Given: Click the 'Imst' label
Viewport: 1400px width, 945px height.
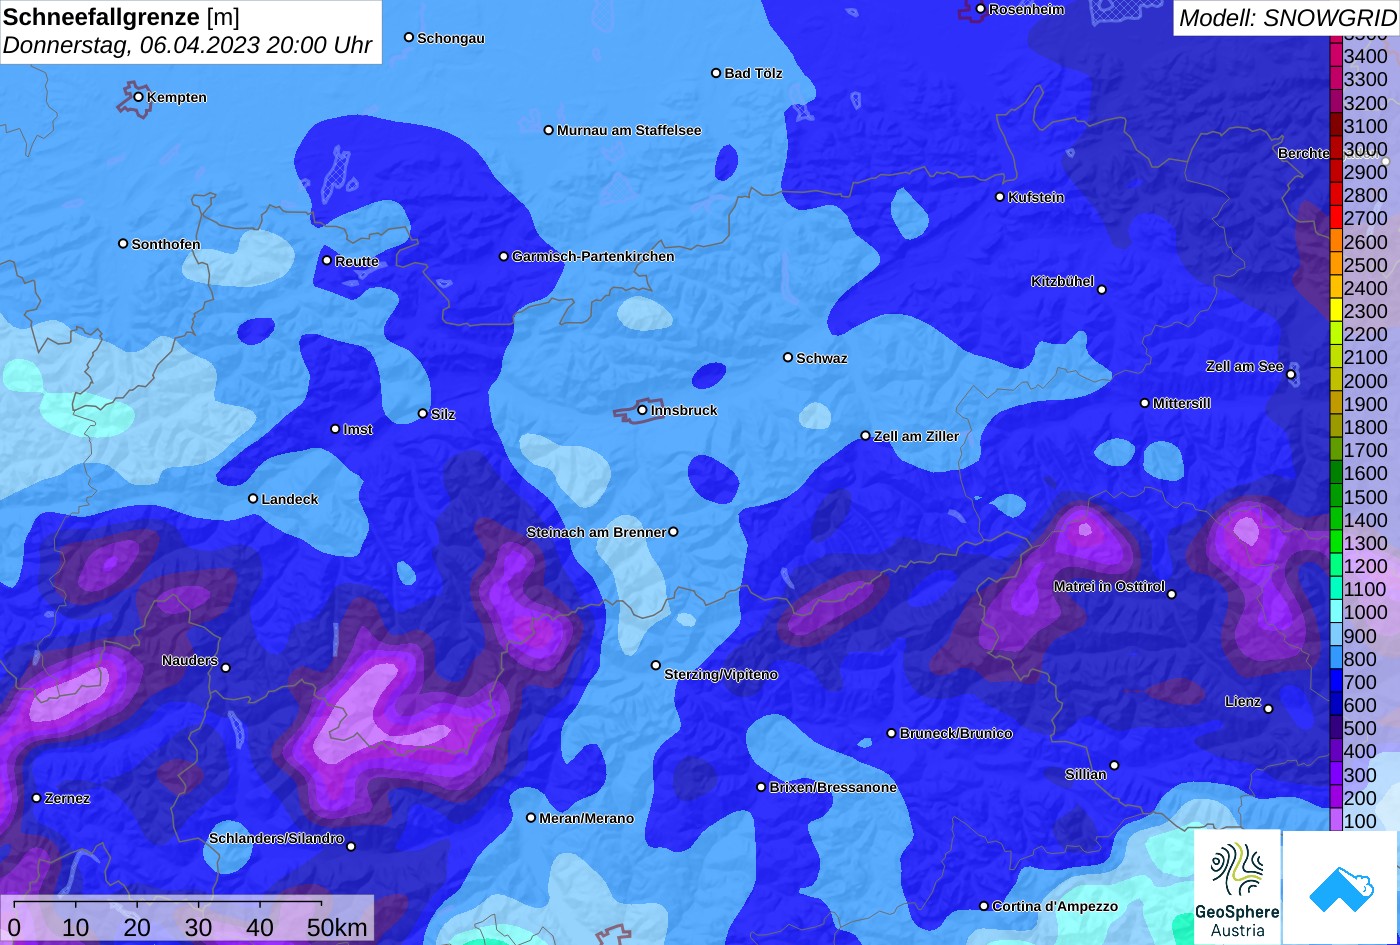Looking at the screenshot, I should [358, 430].
